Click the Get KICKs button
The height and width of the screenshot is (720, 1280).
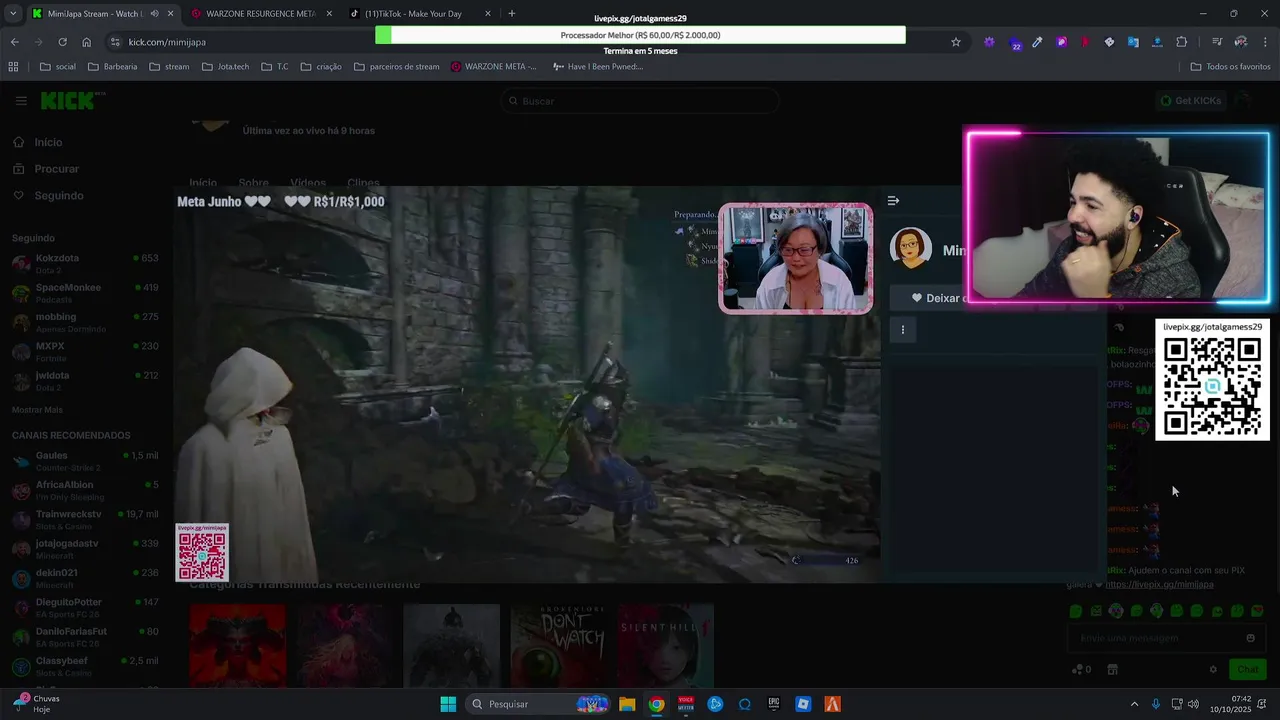click(x=1190, y=101)
